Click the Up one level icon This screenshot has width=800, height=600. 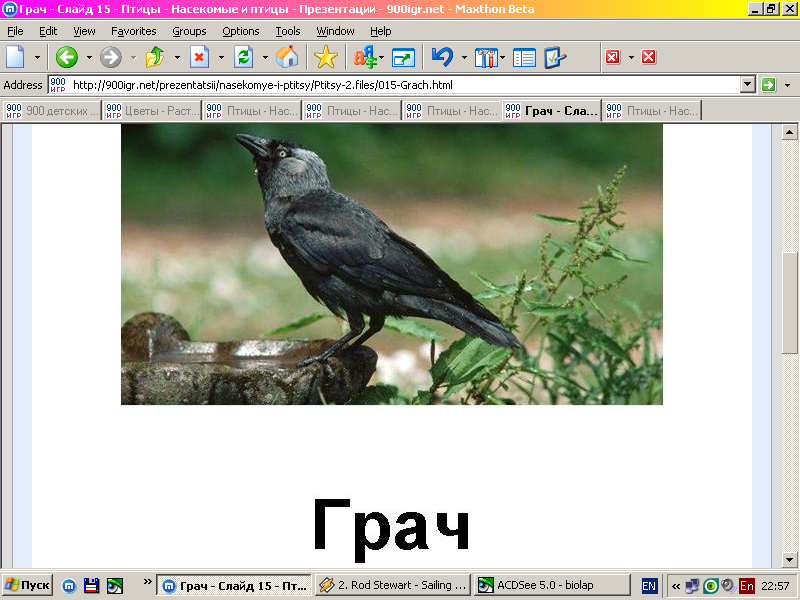pyautogui.click(x=155, y=57)
